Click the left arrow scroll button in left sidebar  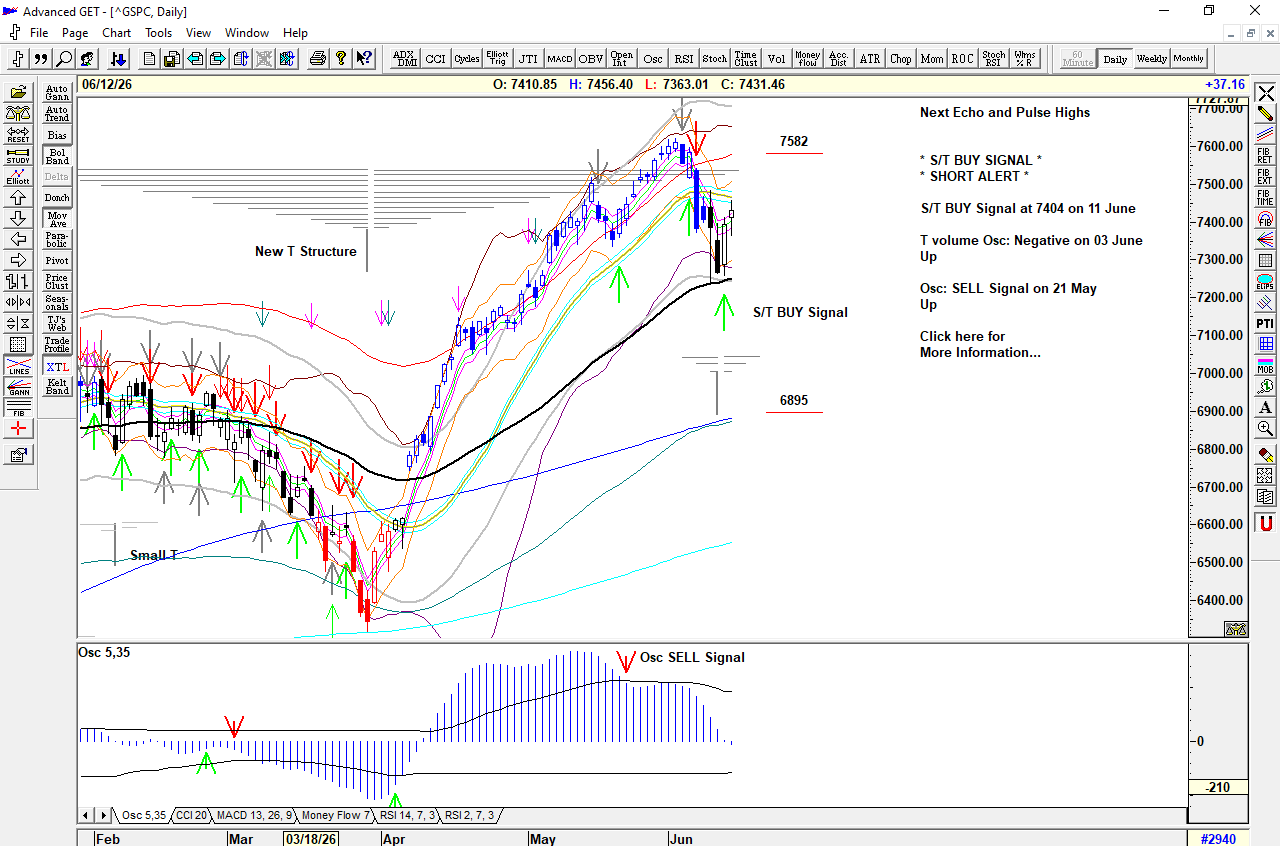click(x=18, y=240)
